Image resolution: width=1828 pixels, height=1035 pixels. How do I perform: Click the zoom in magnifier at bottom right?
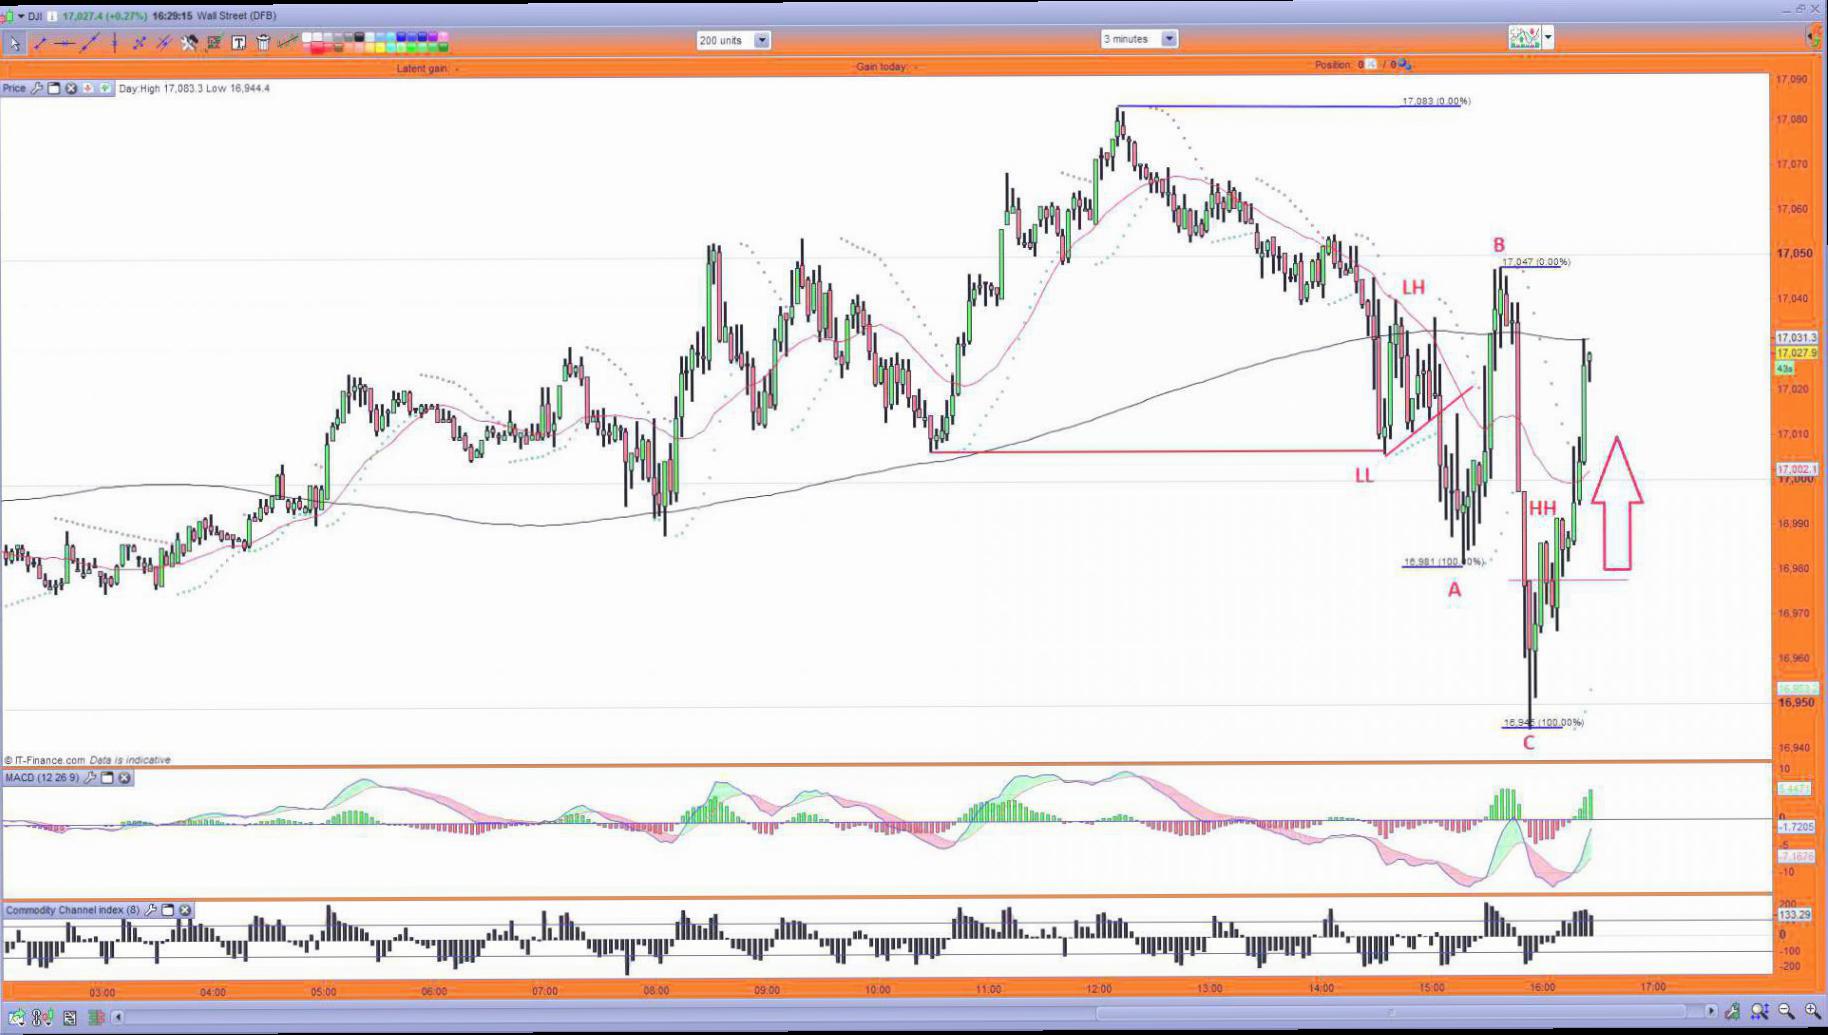[1812, 1012]
